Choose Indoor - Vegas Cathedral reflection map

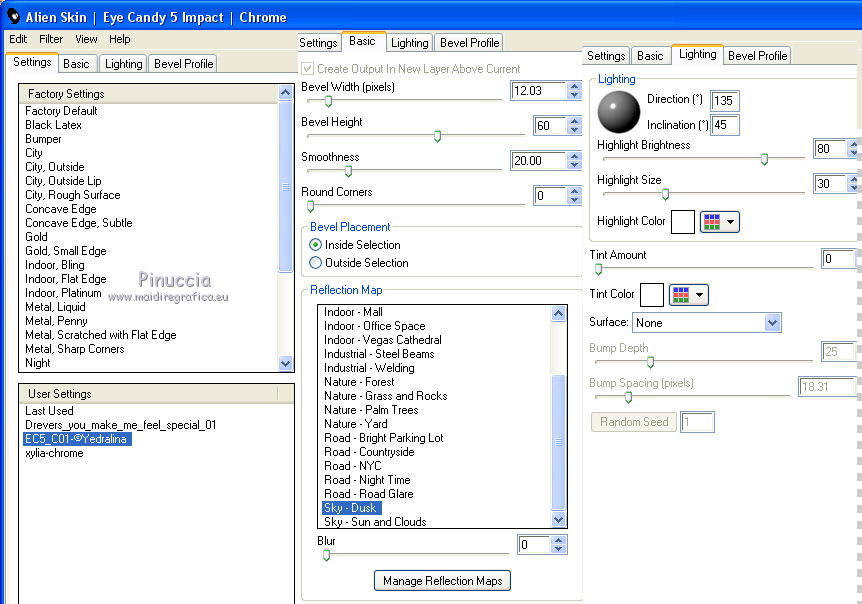[383, 340]
